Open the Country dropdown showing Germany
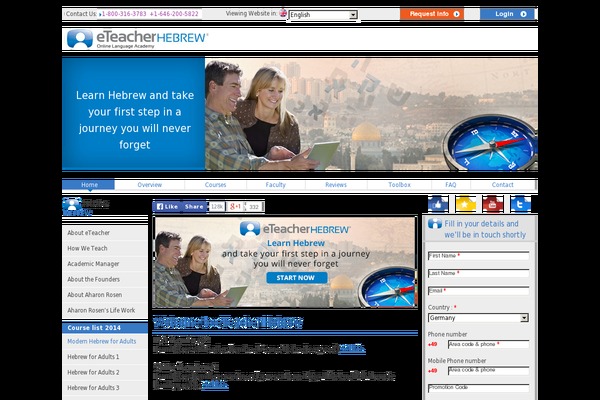Viewport: 600px width, 400px height. (478, 318)
